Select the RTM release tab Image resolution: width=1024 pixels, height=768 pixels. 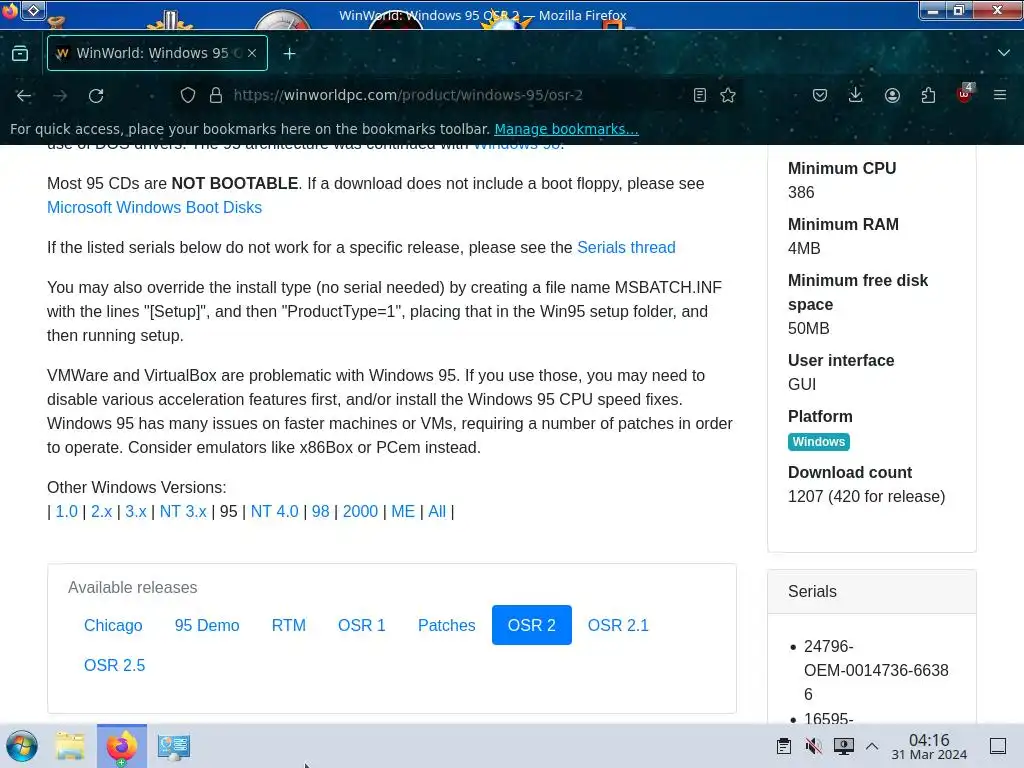tap(289, 625)
